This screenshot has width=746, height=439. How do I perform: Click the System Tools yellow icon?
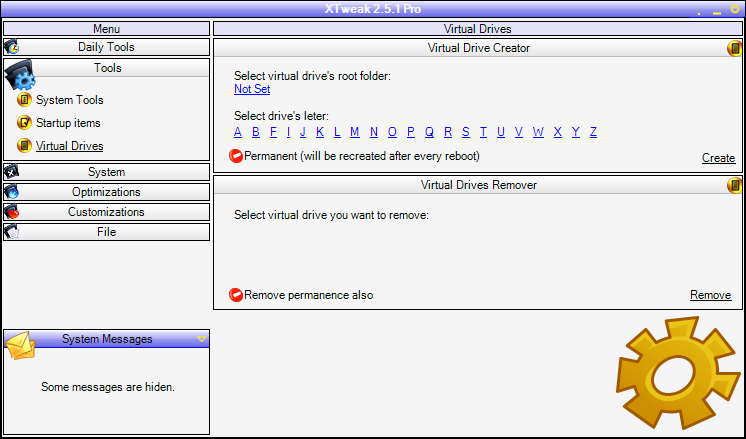tap(24, 99)
